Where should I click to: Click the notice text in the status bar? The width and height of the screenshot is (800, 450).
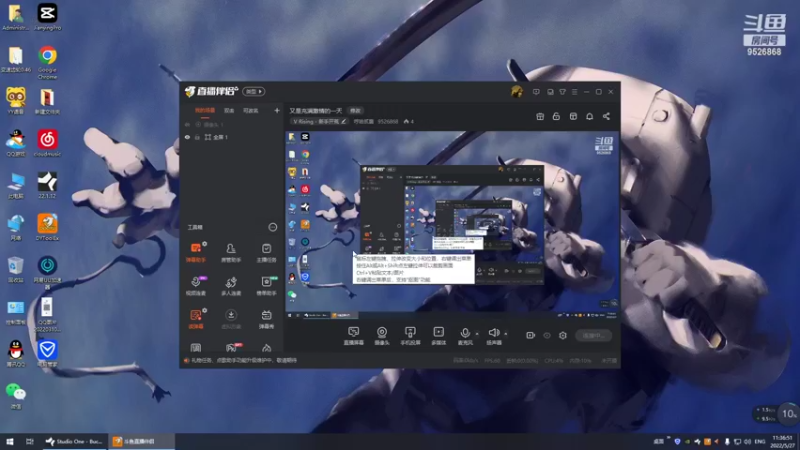pyautogui.click(x=244, y=360)
